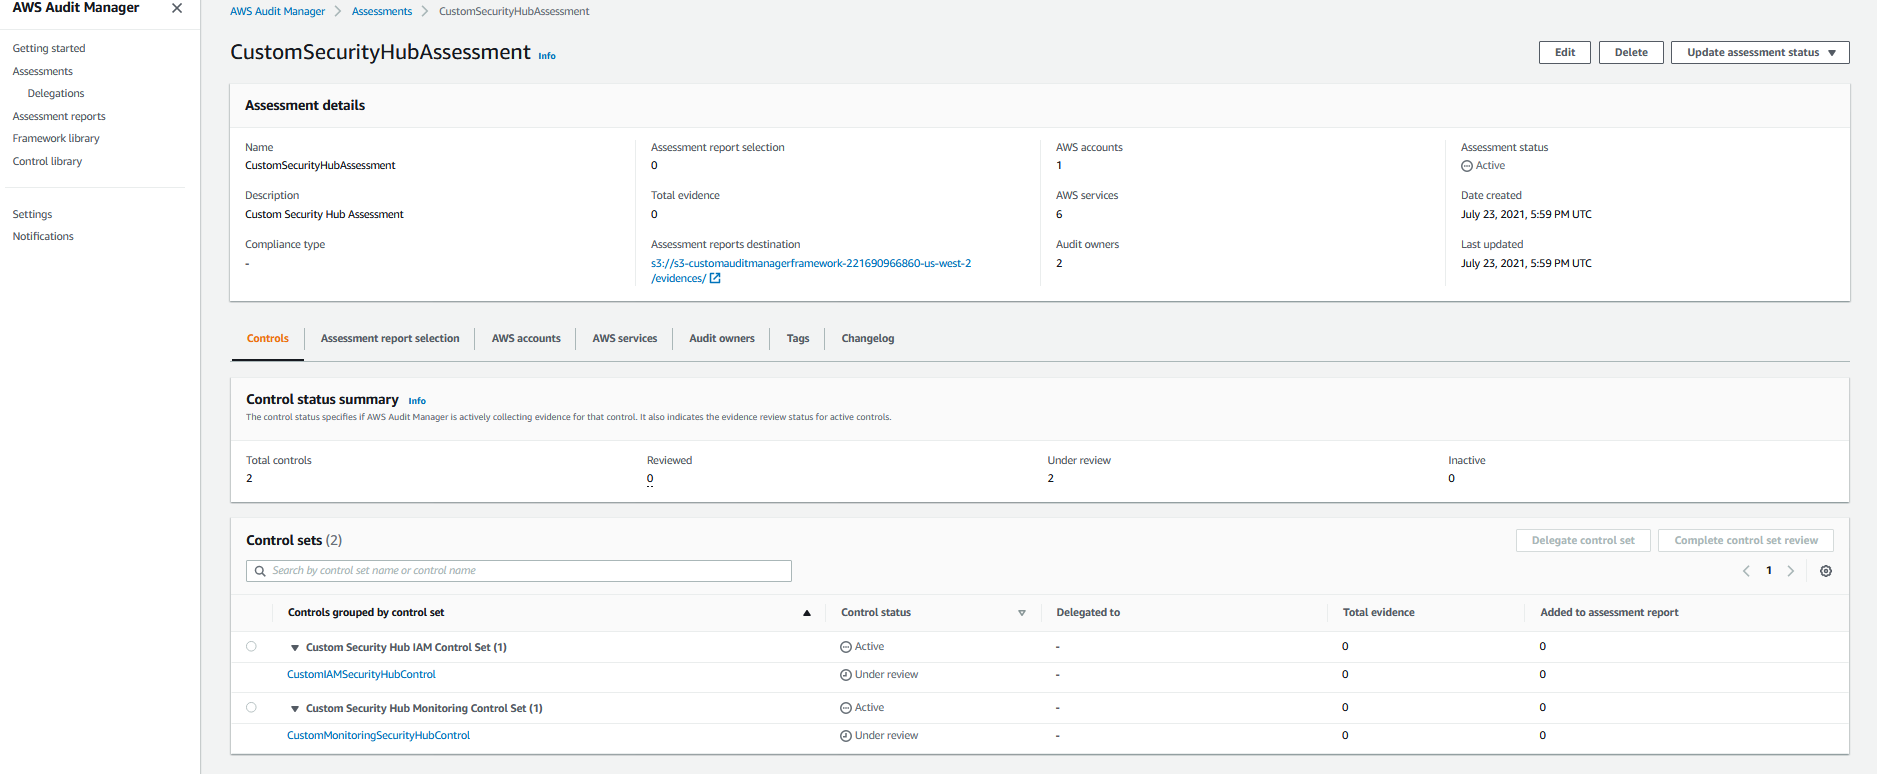Open the AWS services tab

[x=625, y=339]
